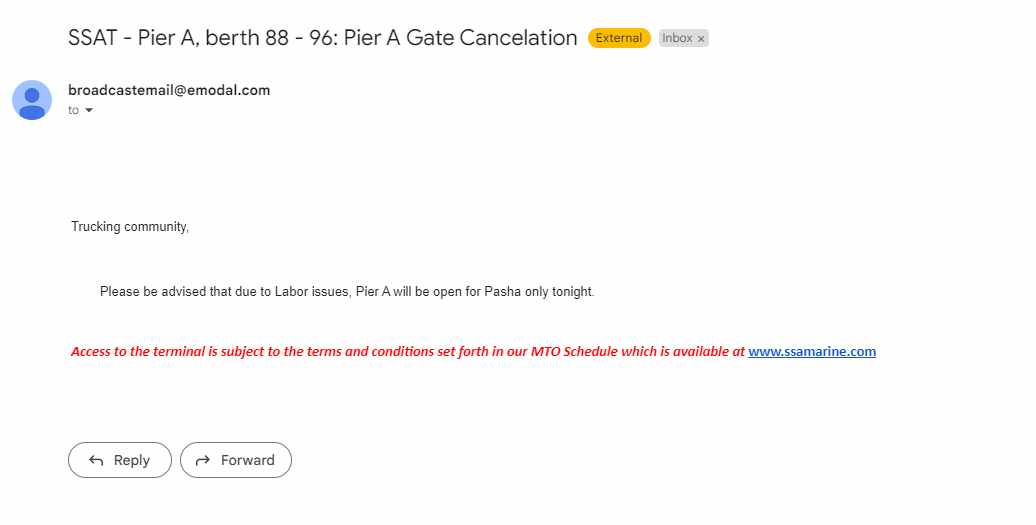
Task: Click the sender's profile avatar icon
Action: [x=32, y=100]
